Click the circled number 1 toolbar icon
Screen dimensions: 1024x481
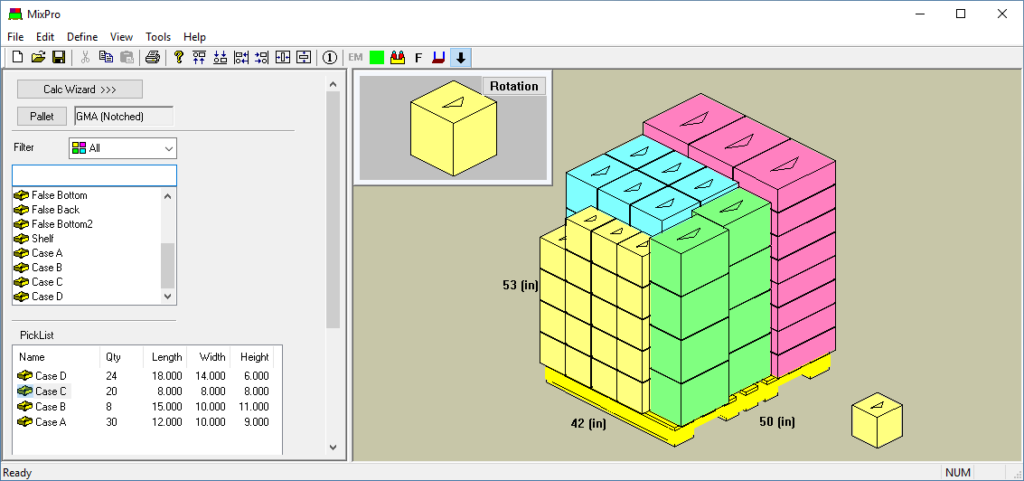point(329,57)
